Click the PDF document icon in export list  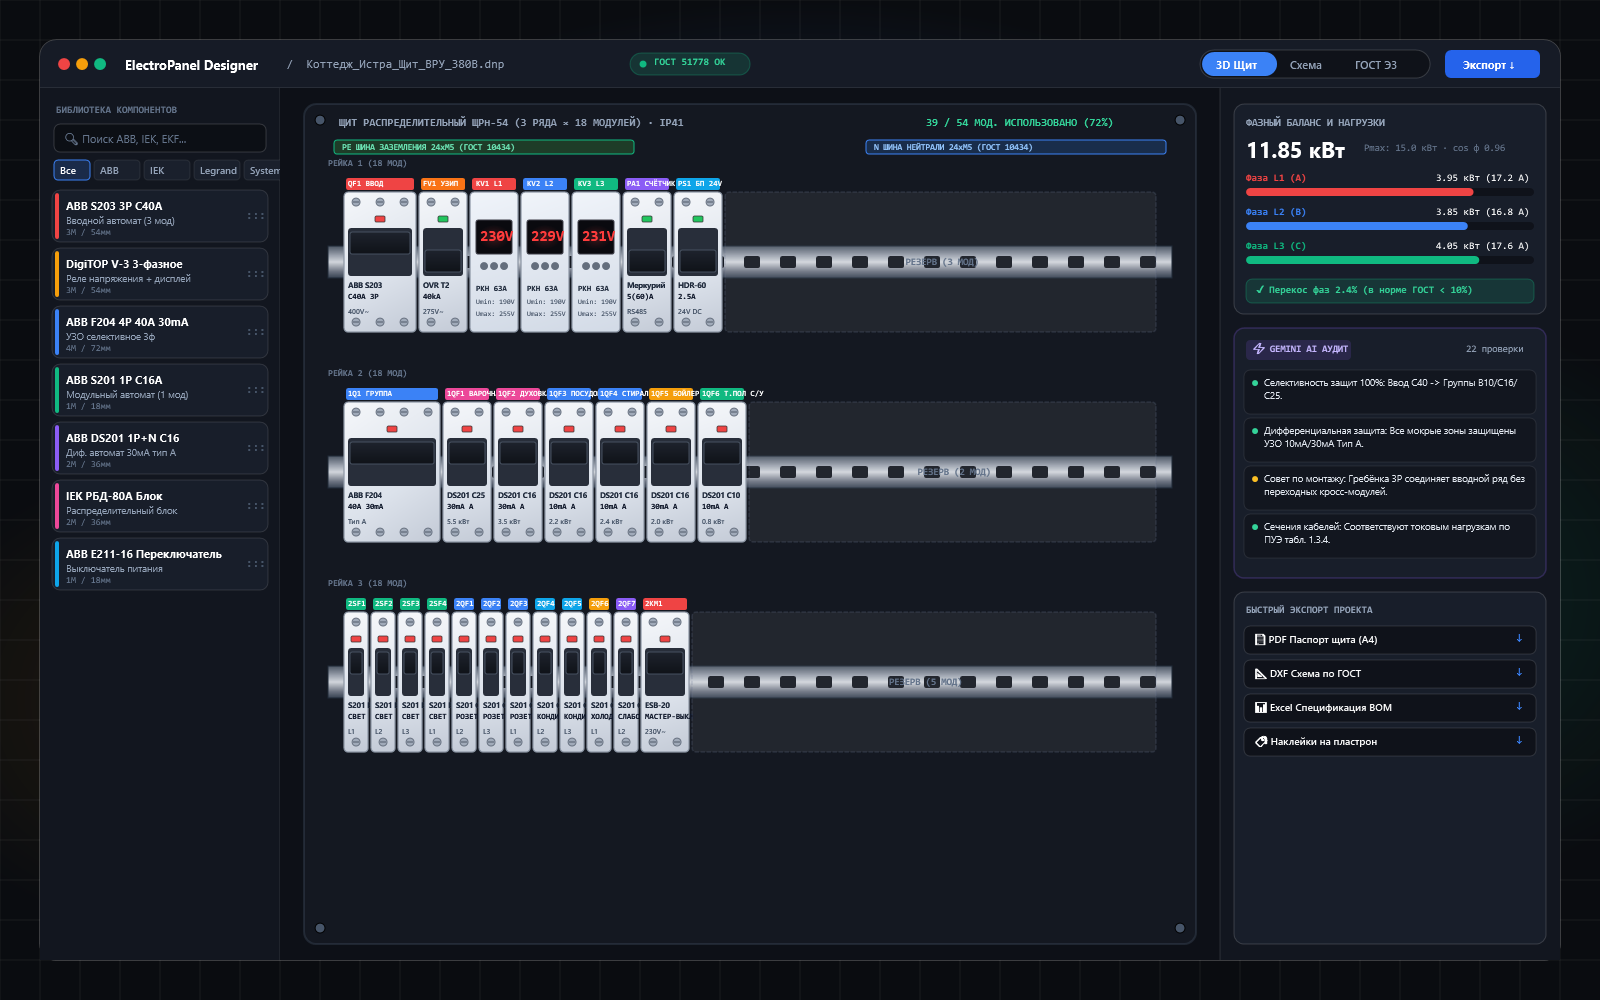point(1260,640)
